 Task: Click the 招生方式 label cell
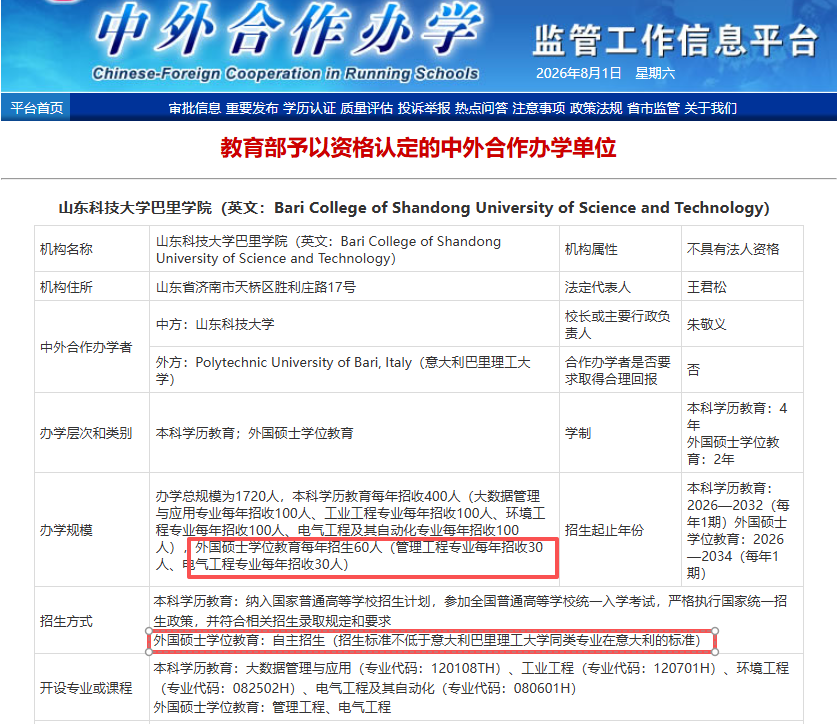(x=92, y=620)
